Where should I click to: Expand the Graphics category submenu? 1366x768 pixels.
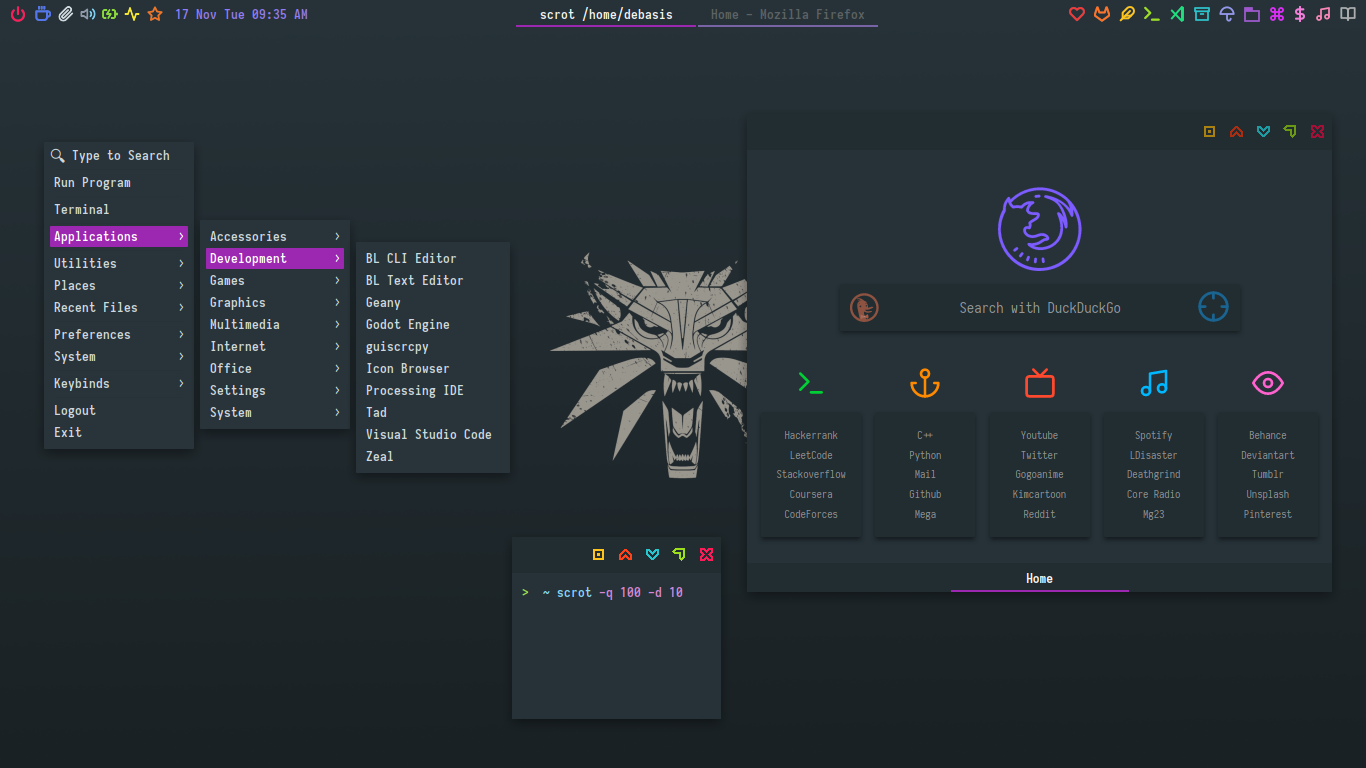click(x=275, y=302)
